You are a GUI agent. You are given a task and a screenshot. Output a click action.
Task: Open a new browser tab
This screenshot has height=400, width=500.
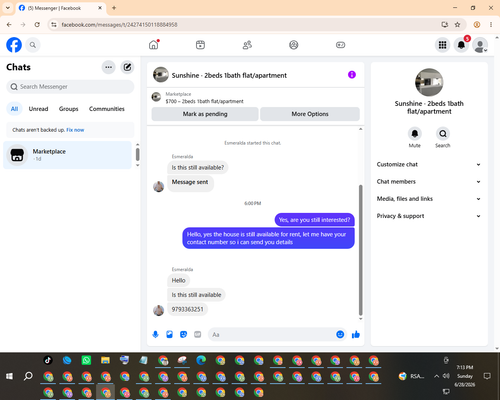pos(114,8)
